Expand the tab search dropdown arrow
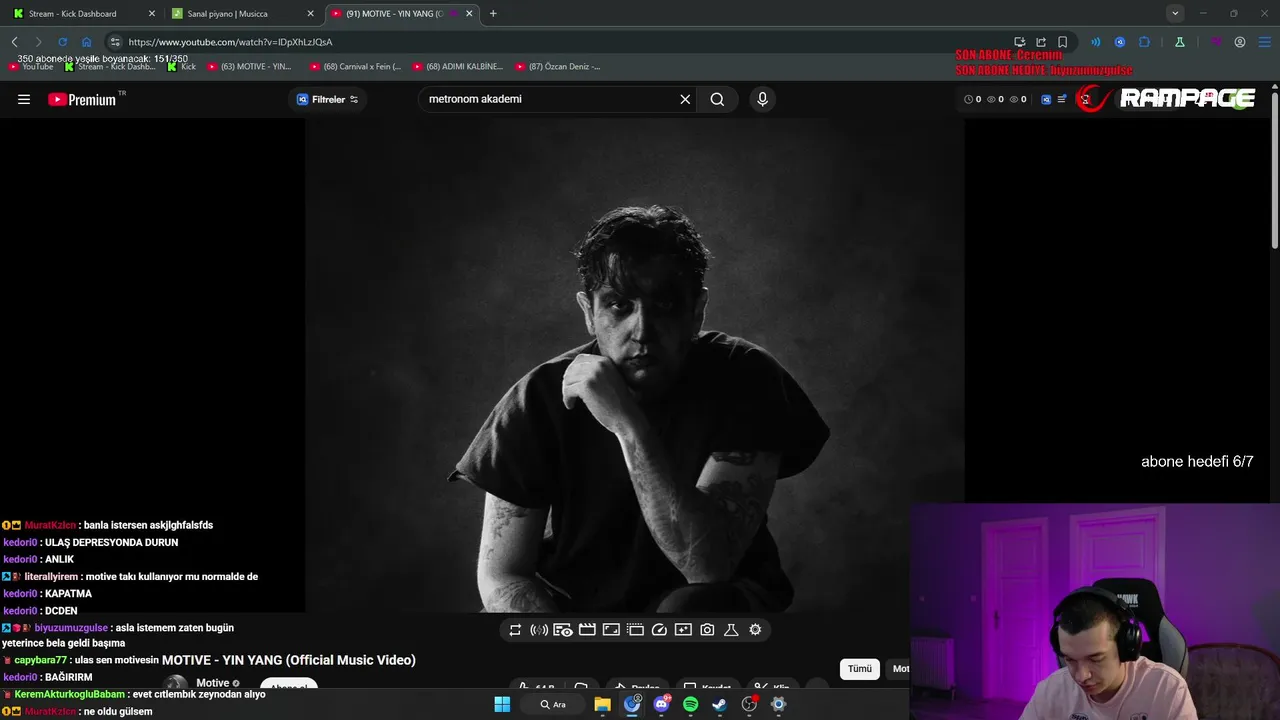This screenshot has width=1280, height=720. tap(1175, 13)
